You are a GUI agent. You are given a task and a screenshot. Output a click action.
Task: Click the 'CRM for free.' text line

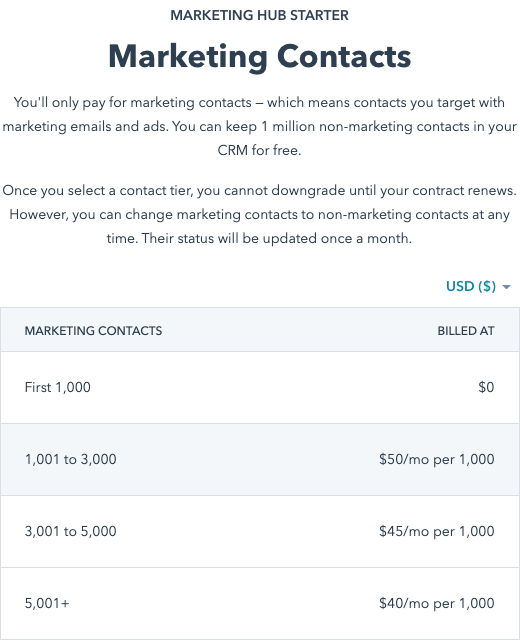(260, 150)
